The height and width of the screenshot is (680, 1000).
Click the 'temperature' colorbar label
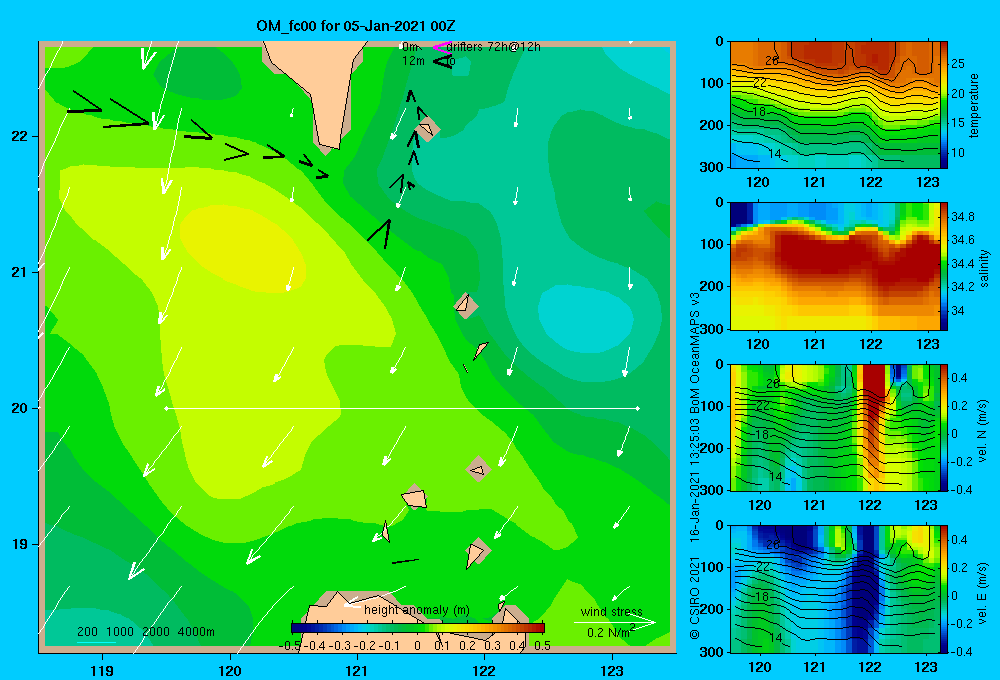click(x=974, y=105)
